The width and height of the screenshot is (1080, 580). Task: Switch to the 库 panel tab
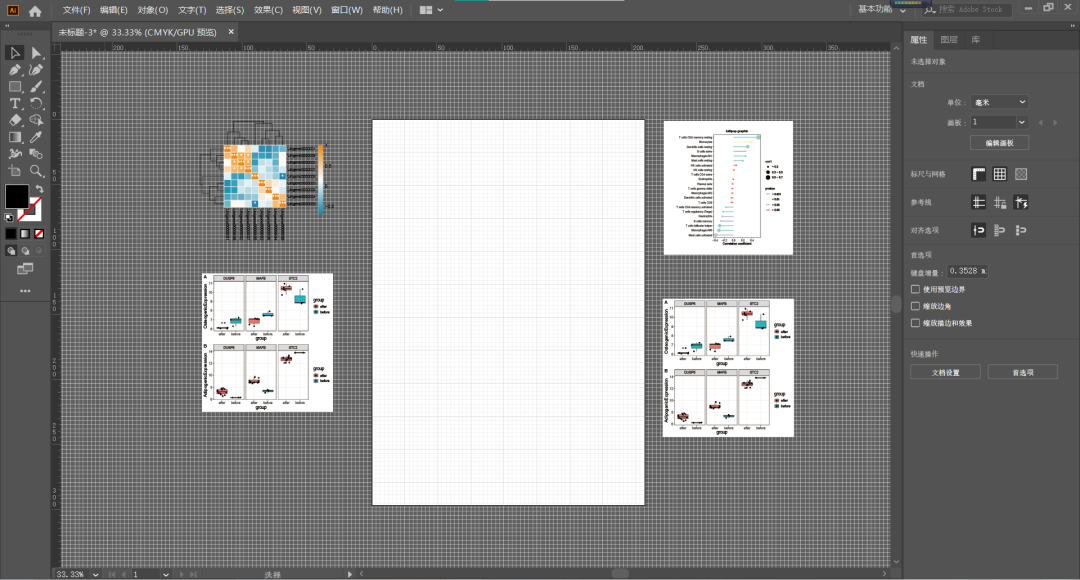[975, 39]
